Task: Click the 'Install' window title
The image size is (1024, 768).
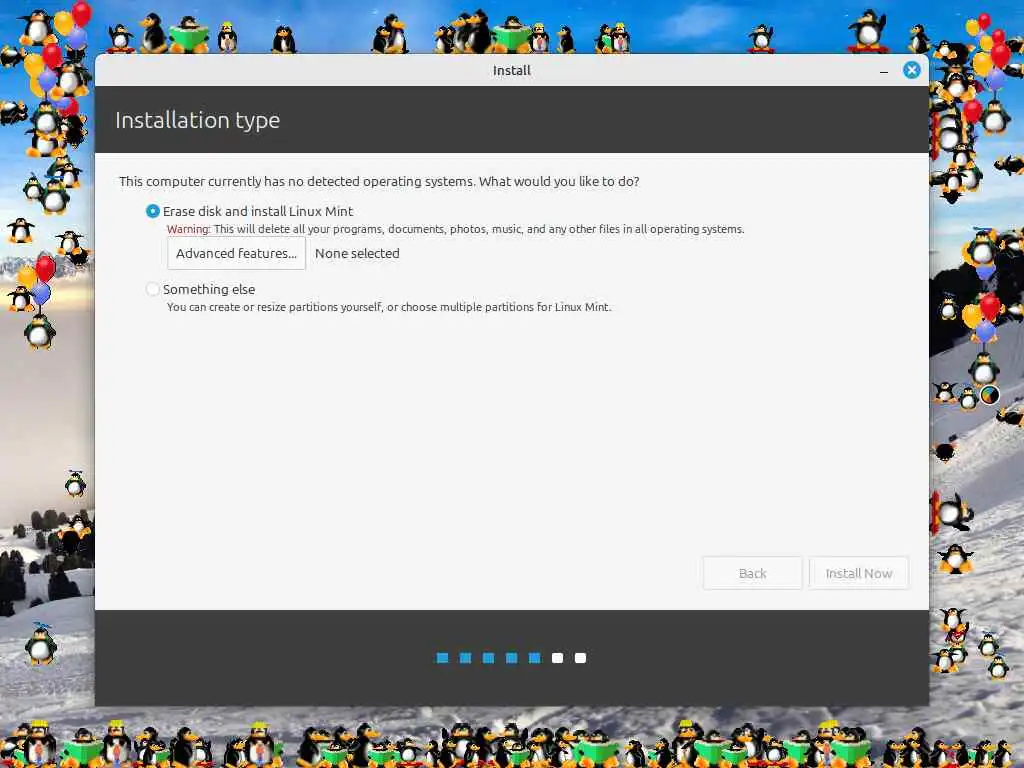Action: [x=512, y=71]
